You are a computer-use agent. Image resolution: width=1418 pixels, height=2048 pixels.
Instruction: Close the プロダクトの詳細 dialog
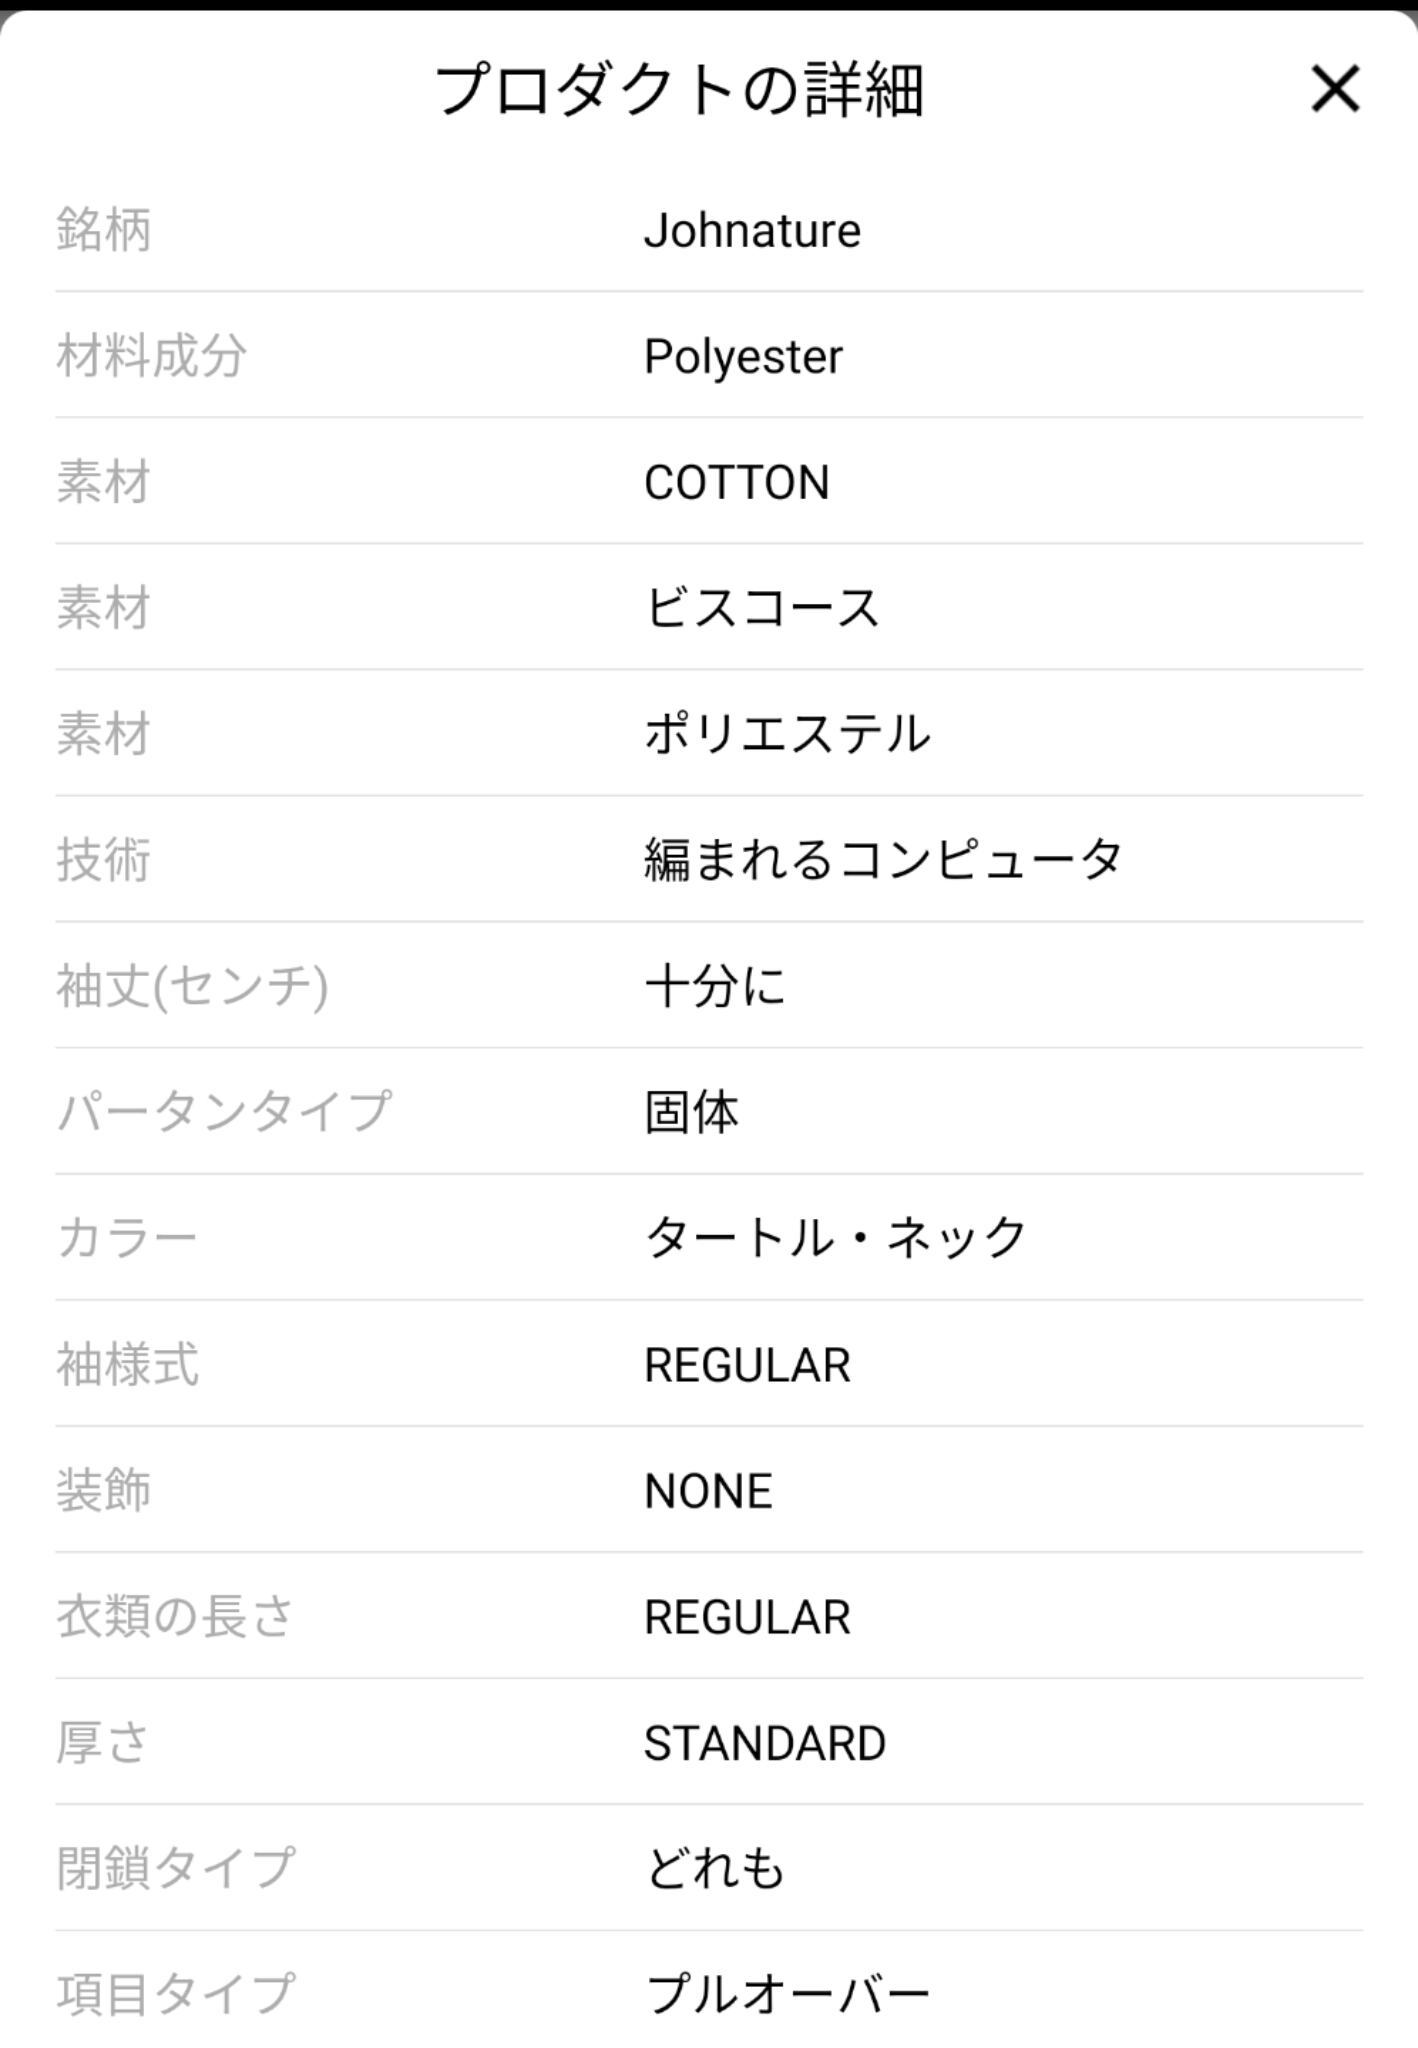pyautogui.click(x=1334, y=89)
